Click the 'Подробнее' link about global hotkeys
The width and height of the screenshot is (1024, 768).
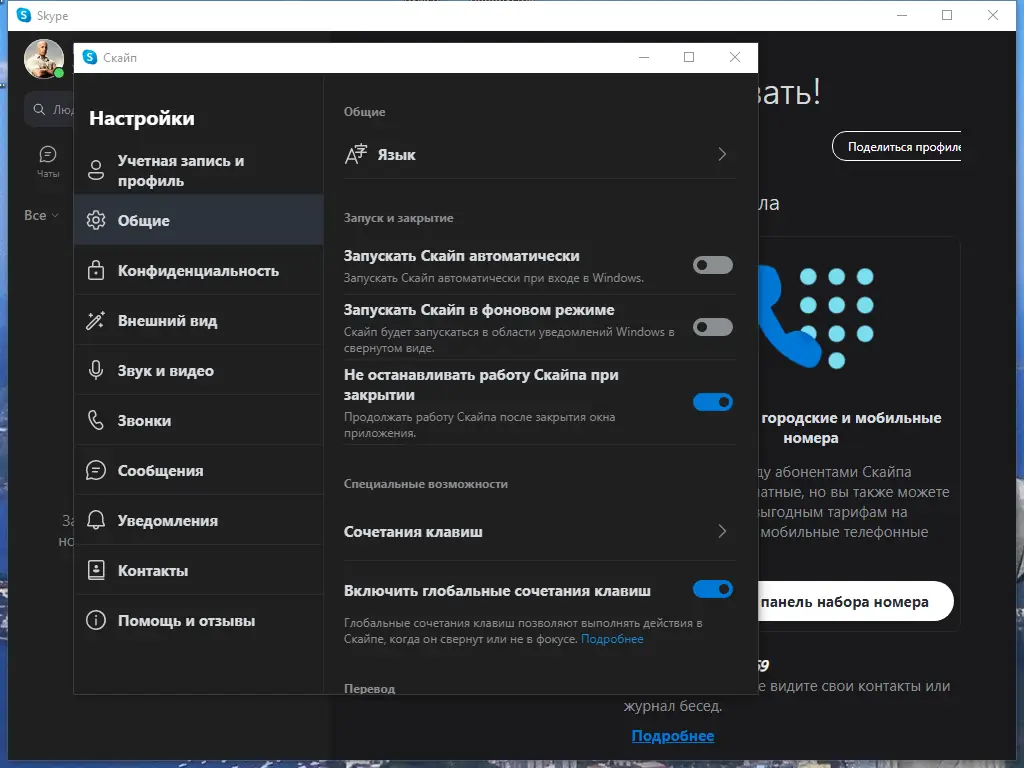click(x=612, y=639)
